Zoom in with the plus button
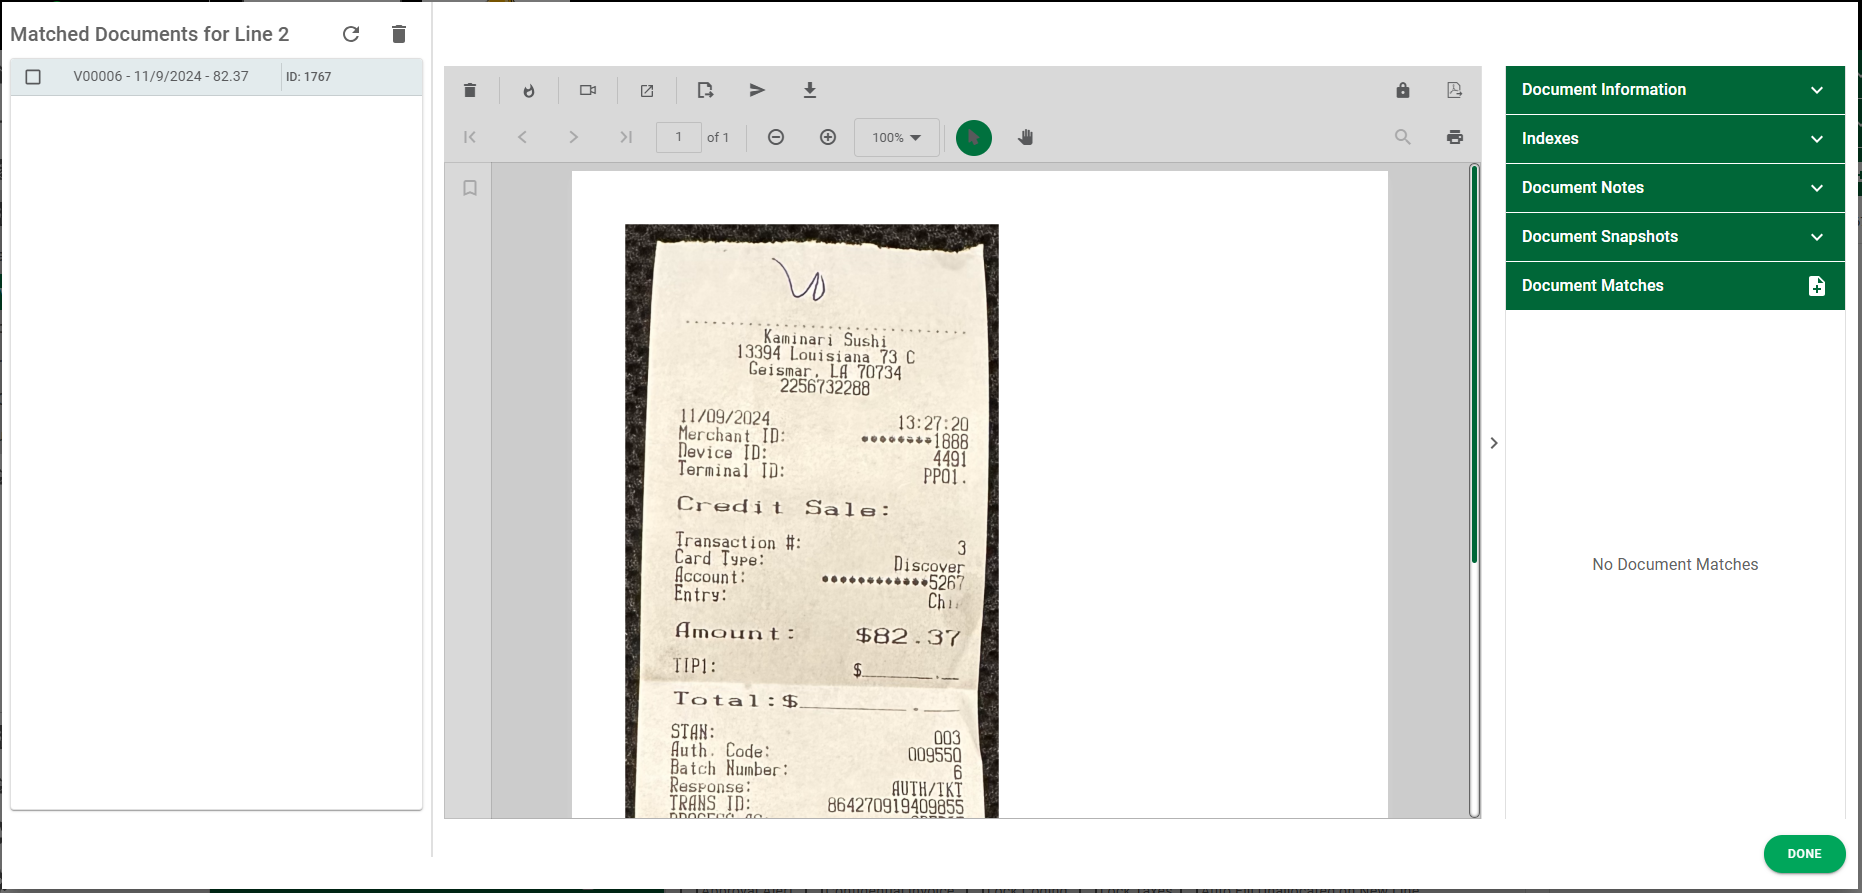Image resolution: width=1862 pixels, height=893 pixels. coord(828,137)
